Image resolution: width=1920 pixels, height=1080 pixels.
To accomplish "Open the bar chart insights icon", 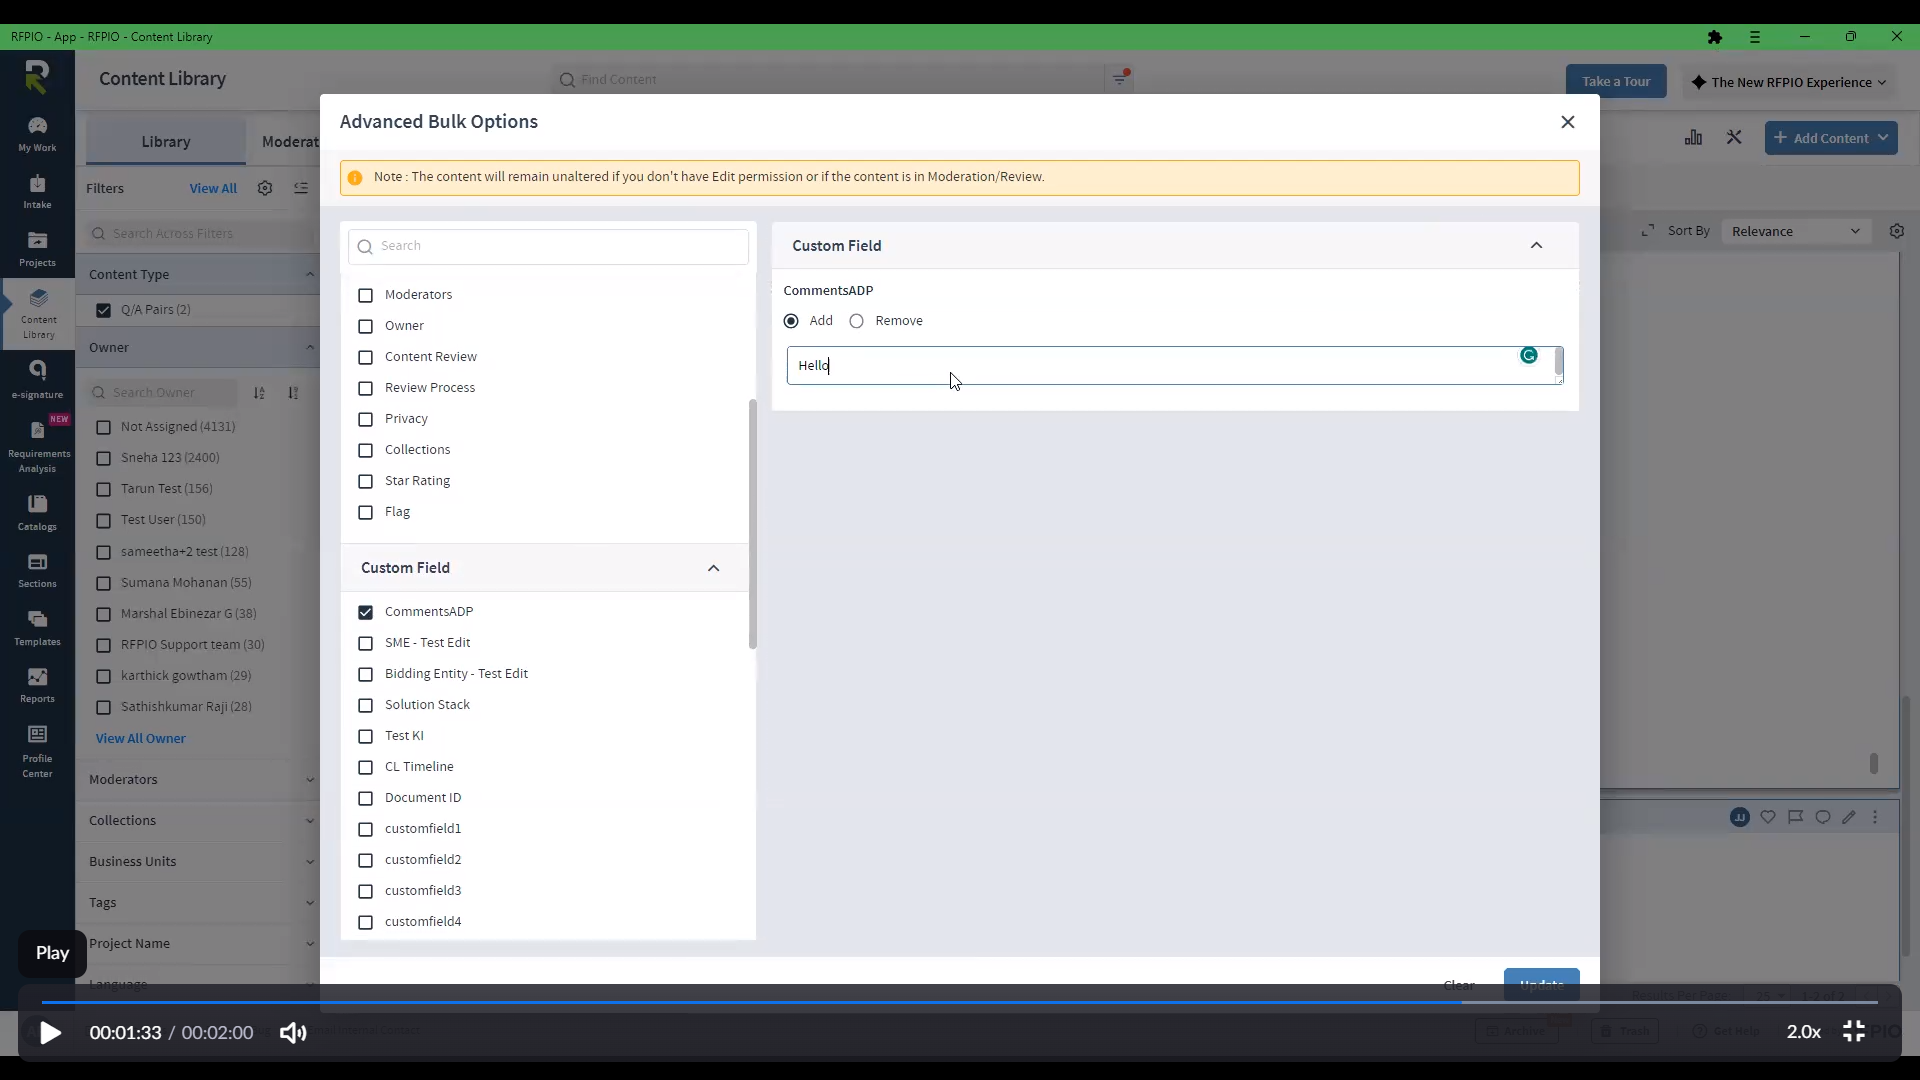I will [x=1693, y=138].
